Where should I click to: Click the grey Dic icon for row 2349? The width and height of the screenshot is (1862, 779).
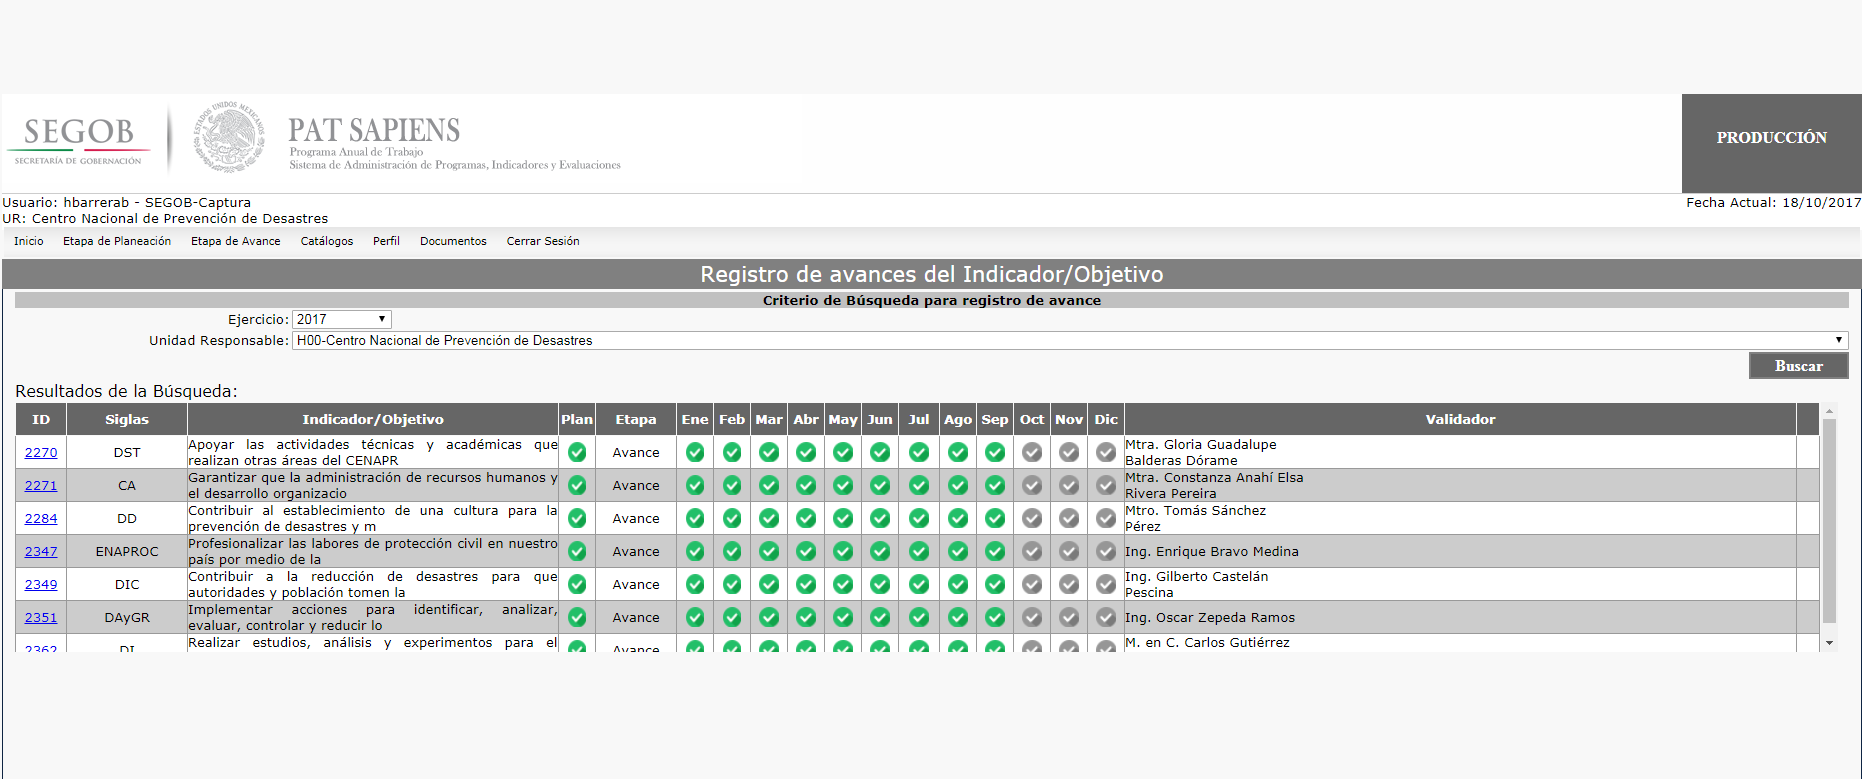pyautogui.click(x=1106, y=584)
